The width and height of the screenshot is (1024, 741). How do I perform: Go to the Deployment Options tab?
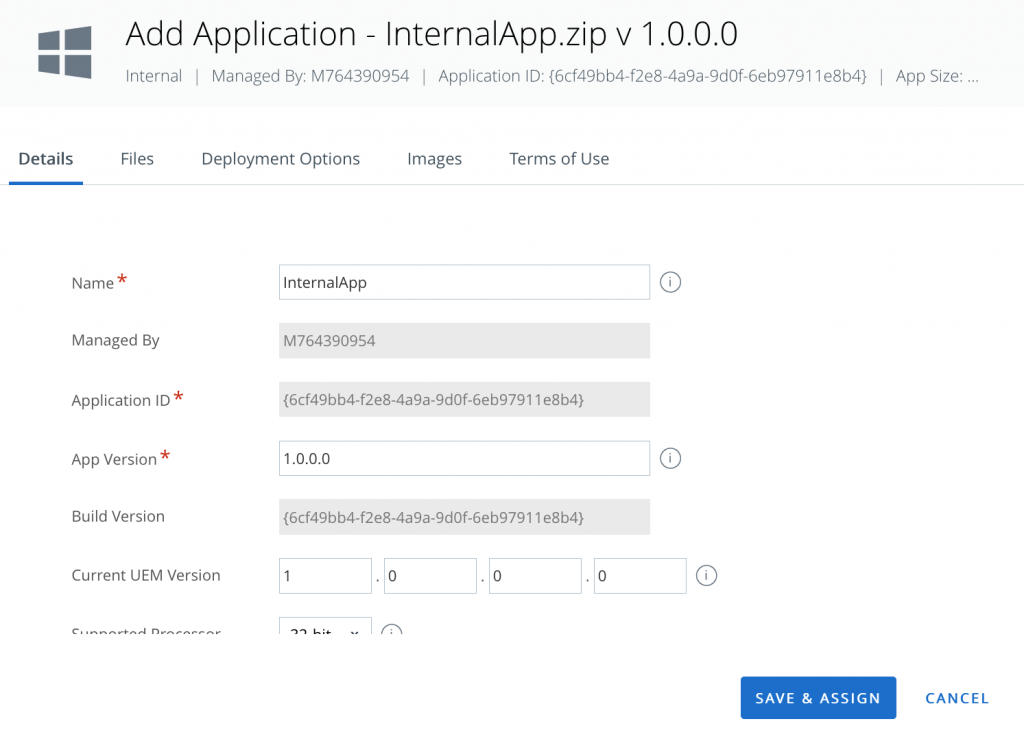tap(280, 159)
